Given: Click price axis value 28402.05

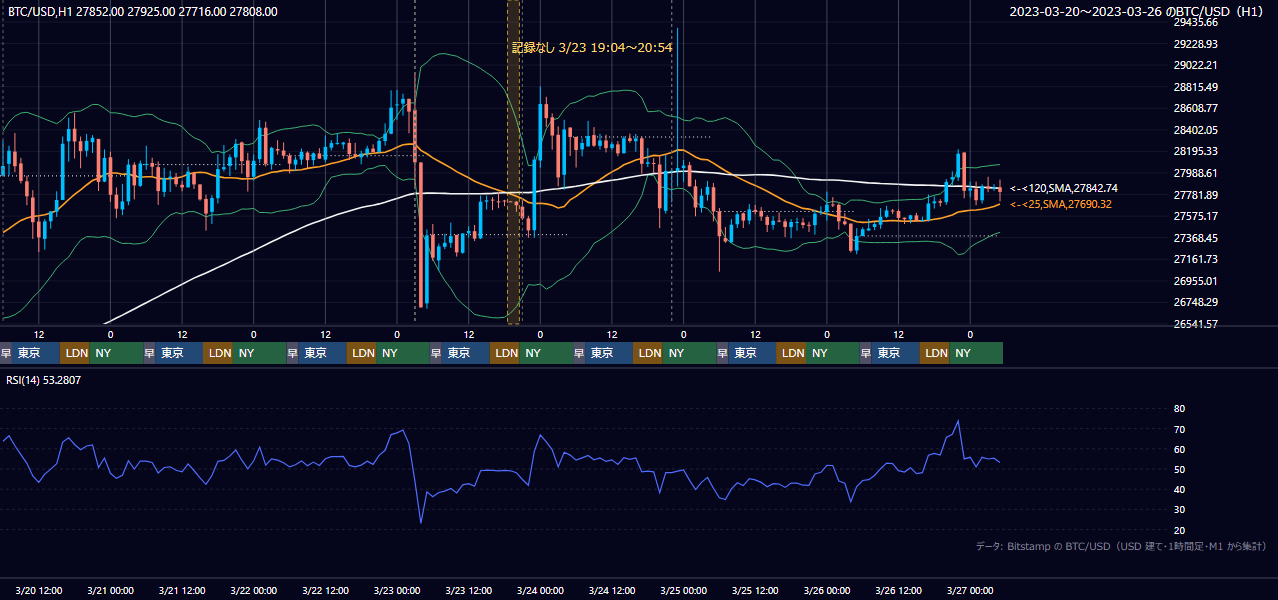Looking at the screenshot, I should [1195, 130].
